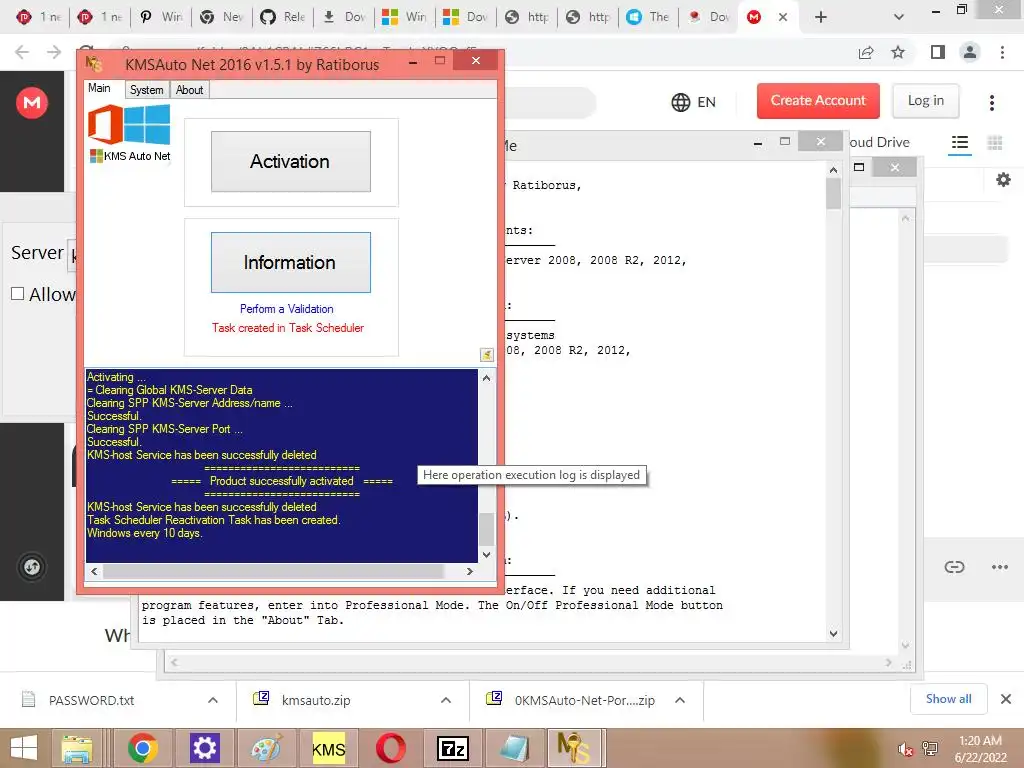Switch to the Pinterest Win tab
Viewport: 1024px width, 768px height.
tap(161, 17)
